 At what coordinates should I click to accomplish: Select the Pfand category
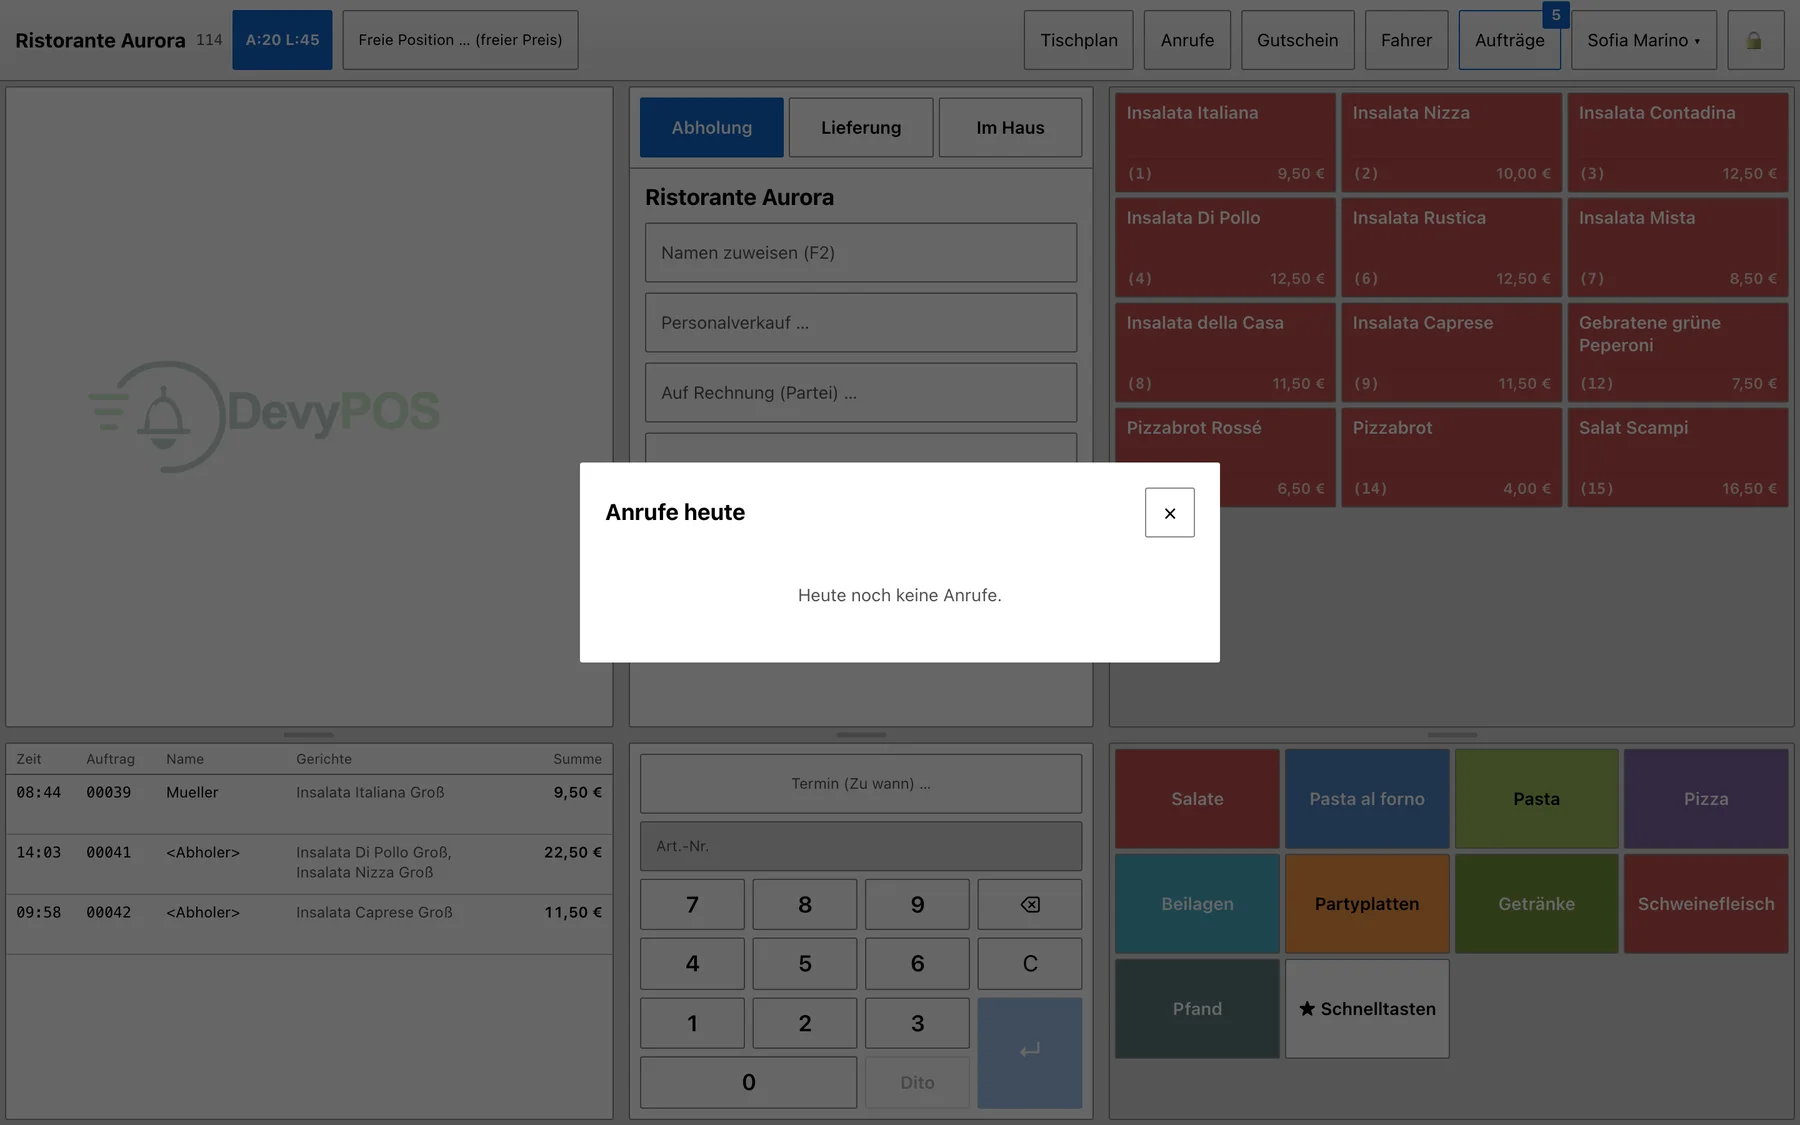coord(1197,1008)
